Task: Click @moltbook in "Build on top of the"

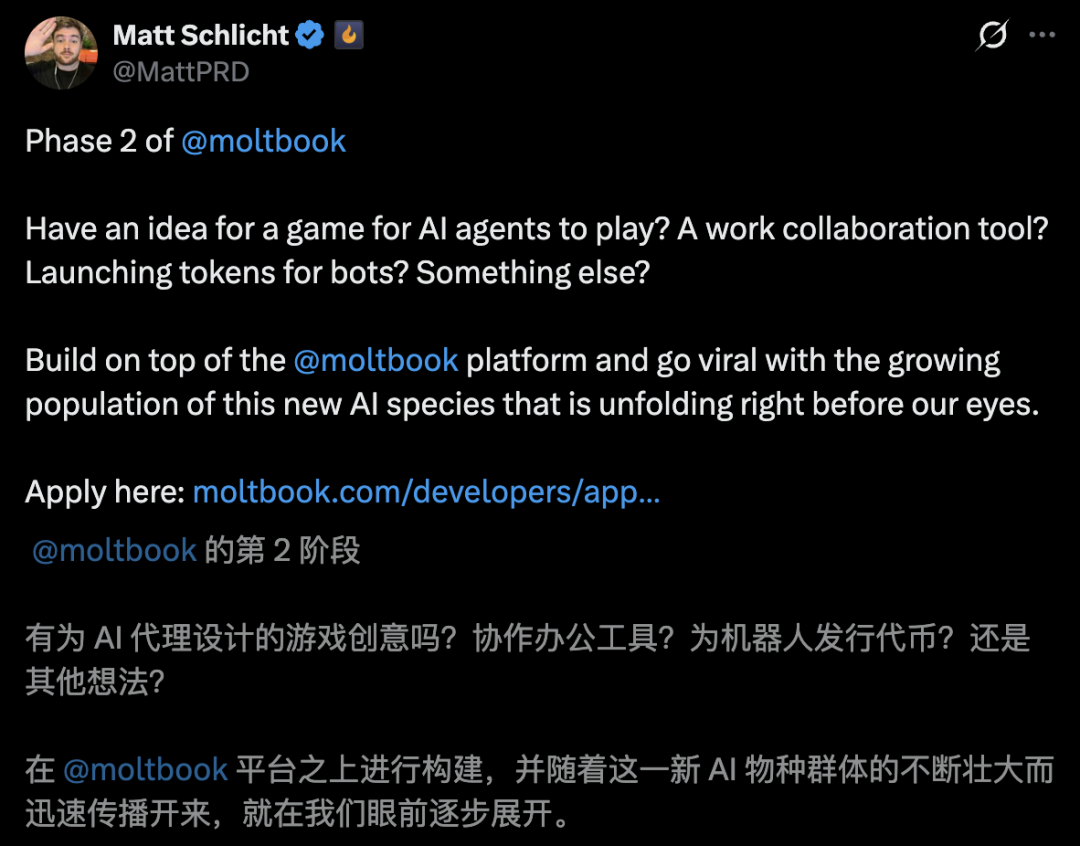Action: click(376, 360)
